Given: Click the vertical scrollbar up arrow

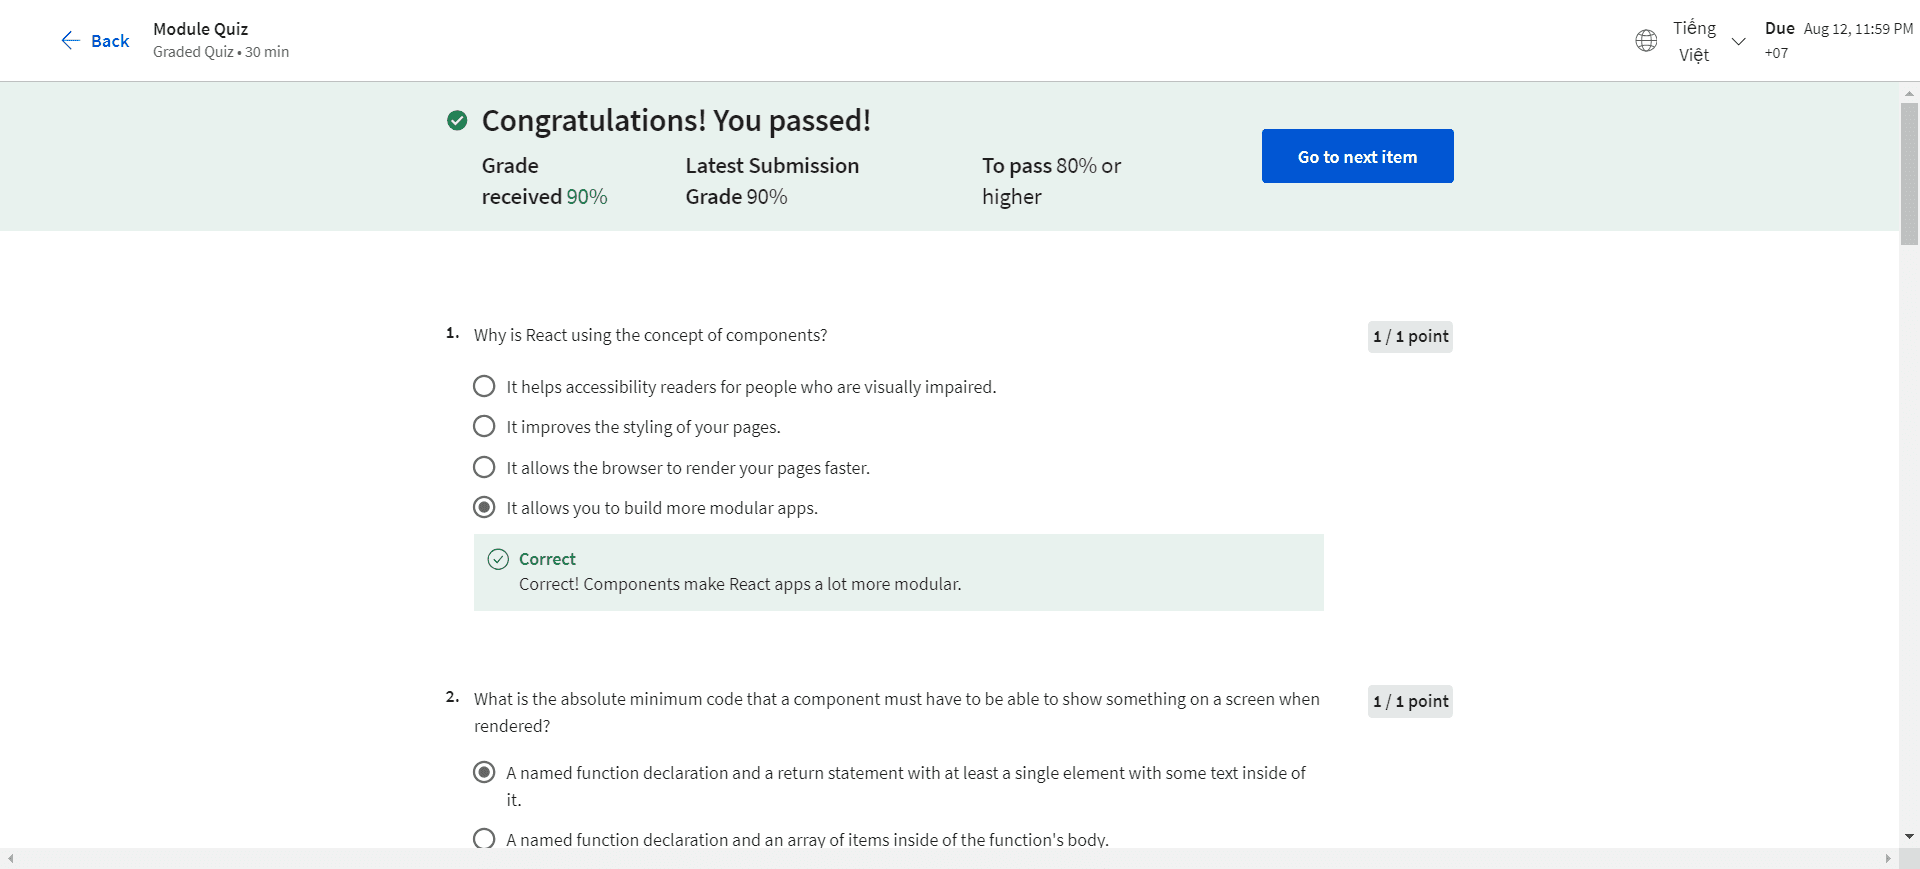Looking at the screenshot, I should 1909,93.
